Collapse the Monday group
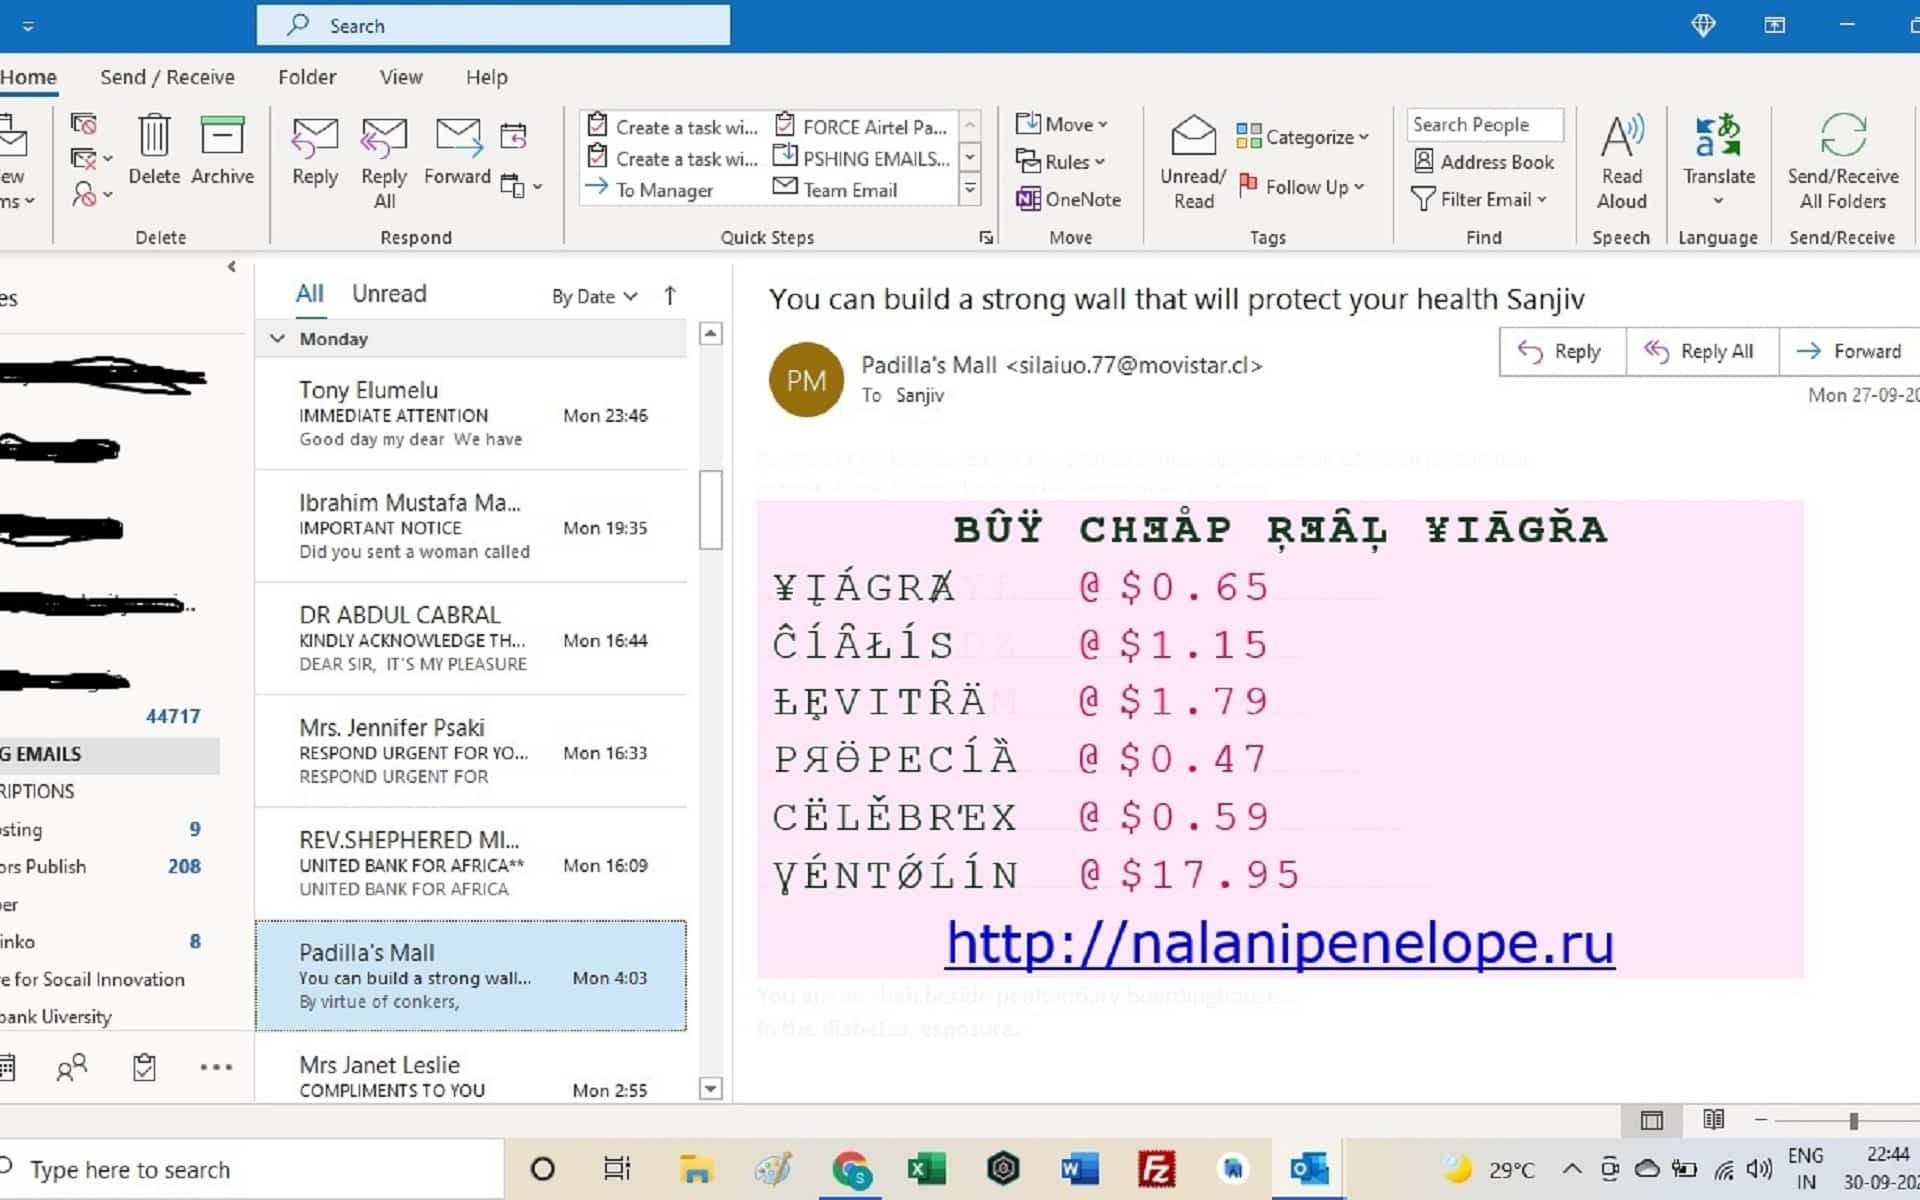The height and width of the screenshot is (1200, 1920). (277, 339)
